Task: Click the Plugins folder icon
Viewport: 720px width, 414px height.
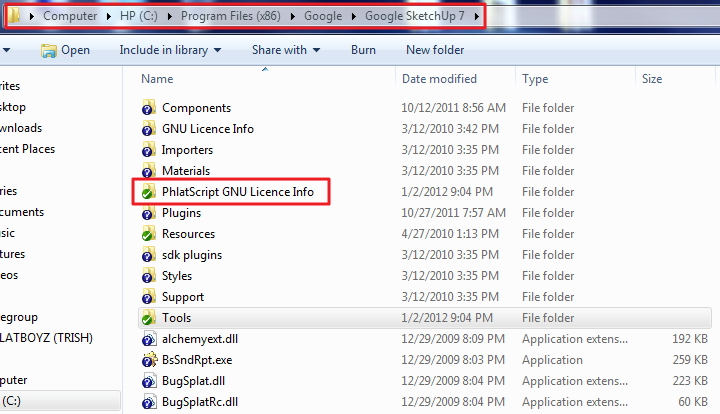Action: pos(148,213)
